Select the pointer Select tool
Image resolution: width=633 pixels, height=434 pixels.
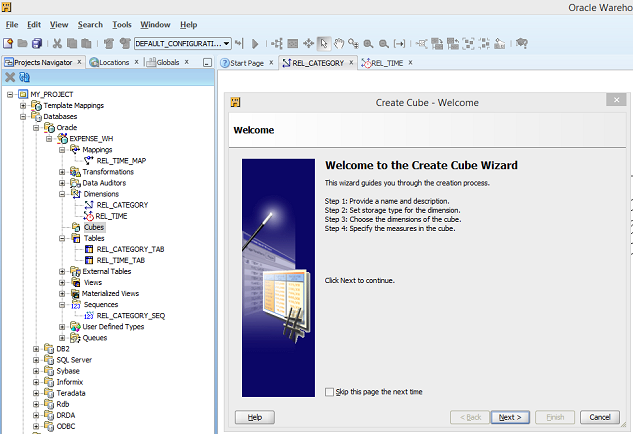point(324,43)
